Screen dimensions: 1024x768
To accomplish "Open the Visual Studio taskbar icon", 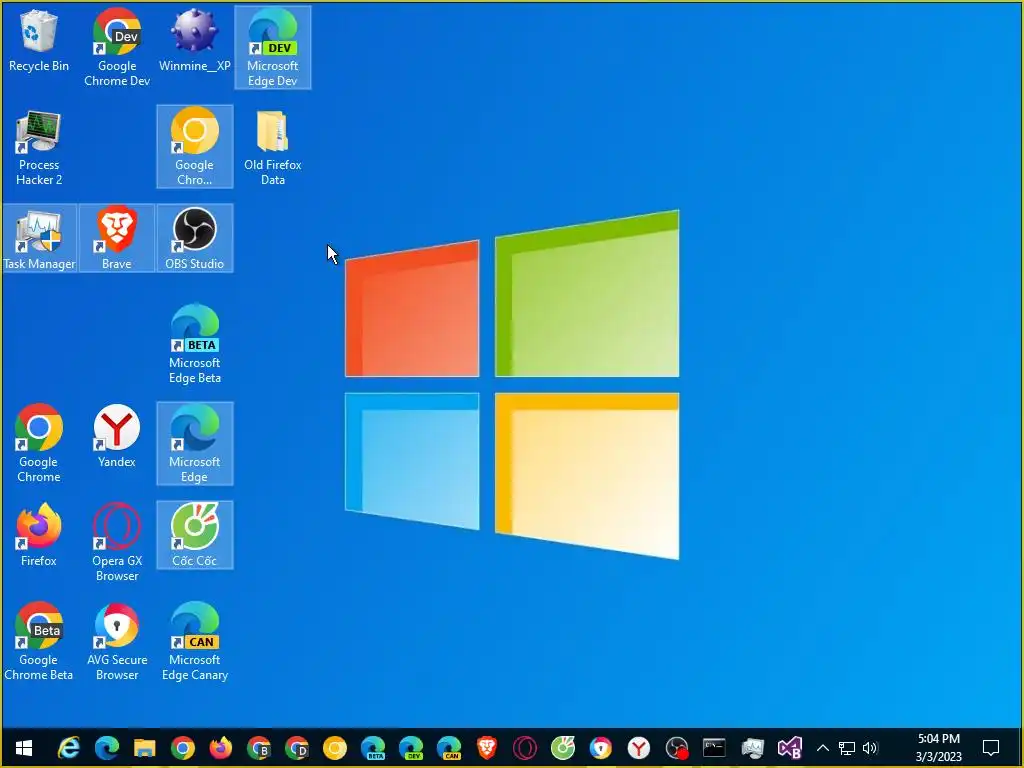I will tap(790, 748).
